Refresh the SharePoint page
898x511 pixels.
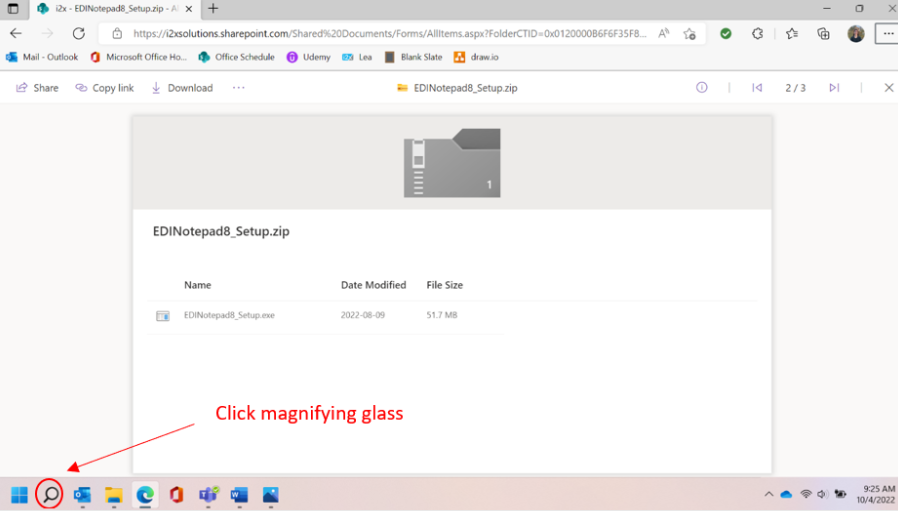(78, 33)
